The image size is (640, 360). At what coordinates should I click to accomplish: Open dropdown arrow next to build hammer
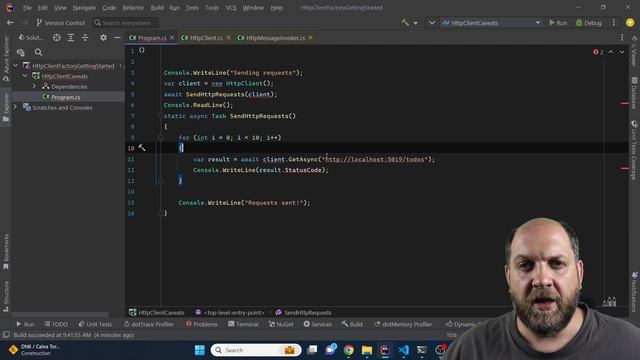[x=416, y=23]
